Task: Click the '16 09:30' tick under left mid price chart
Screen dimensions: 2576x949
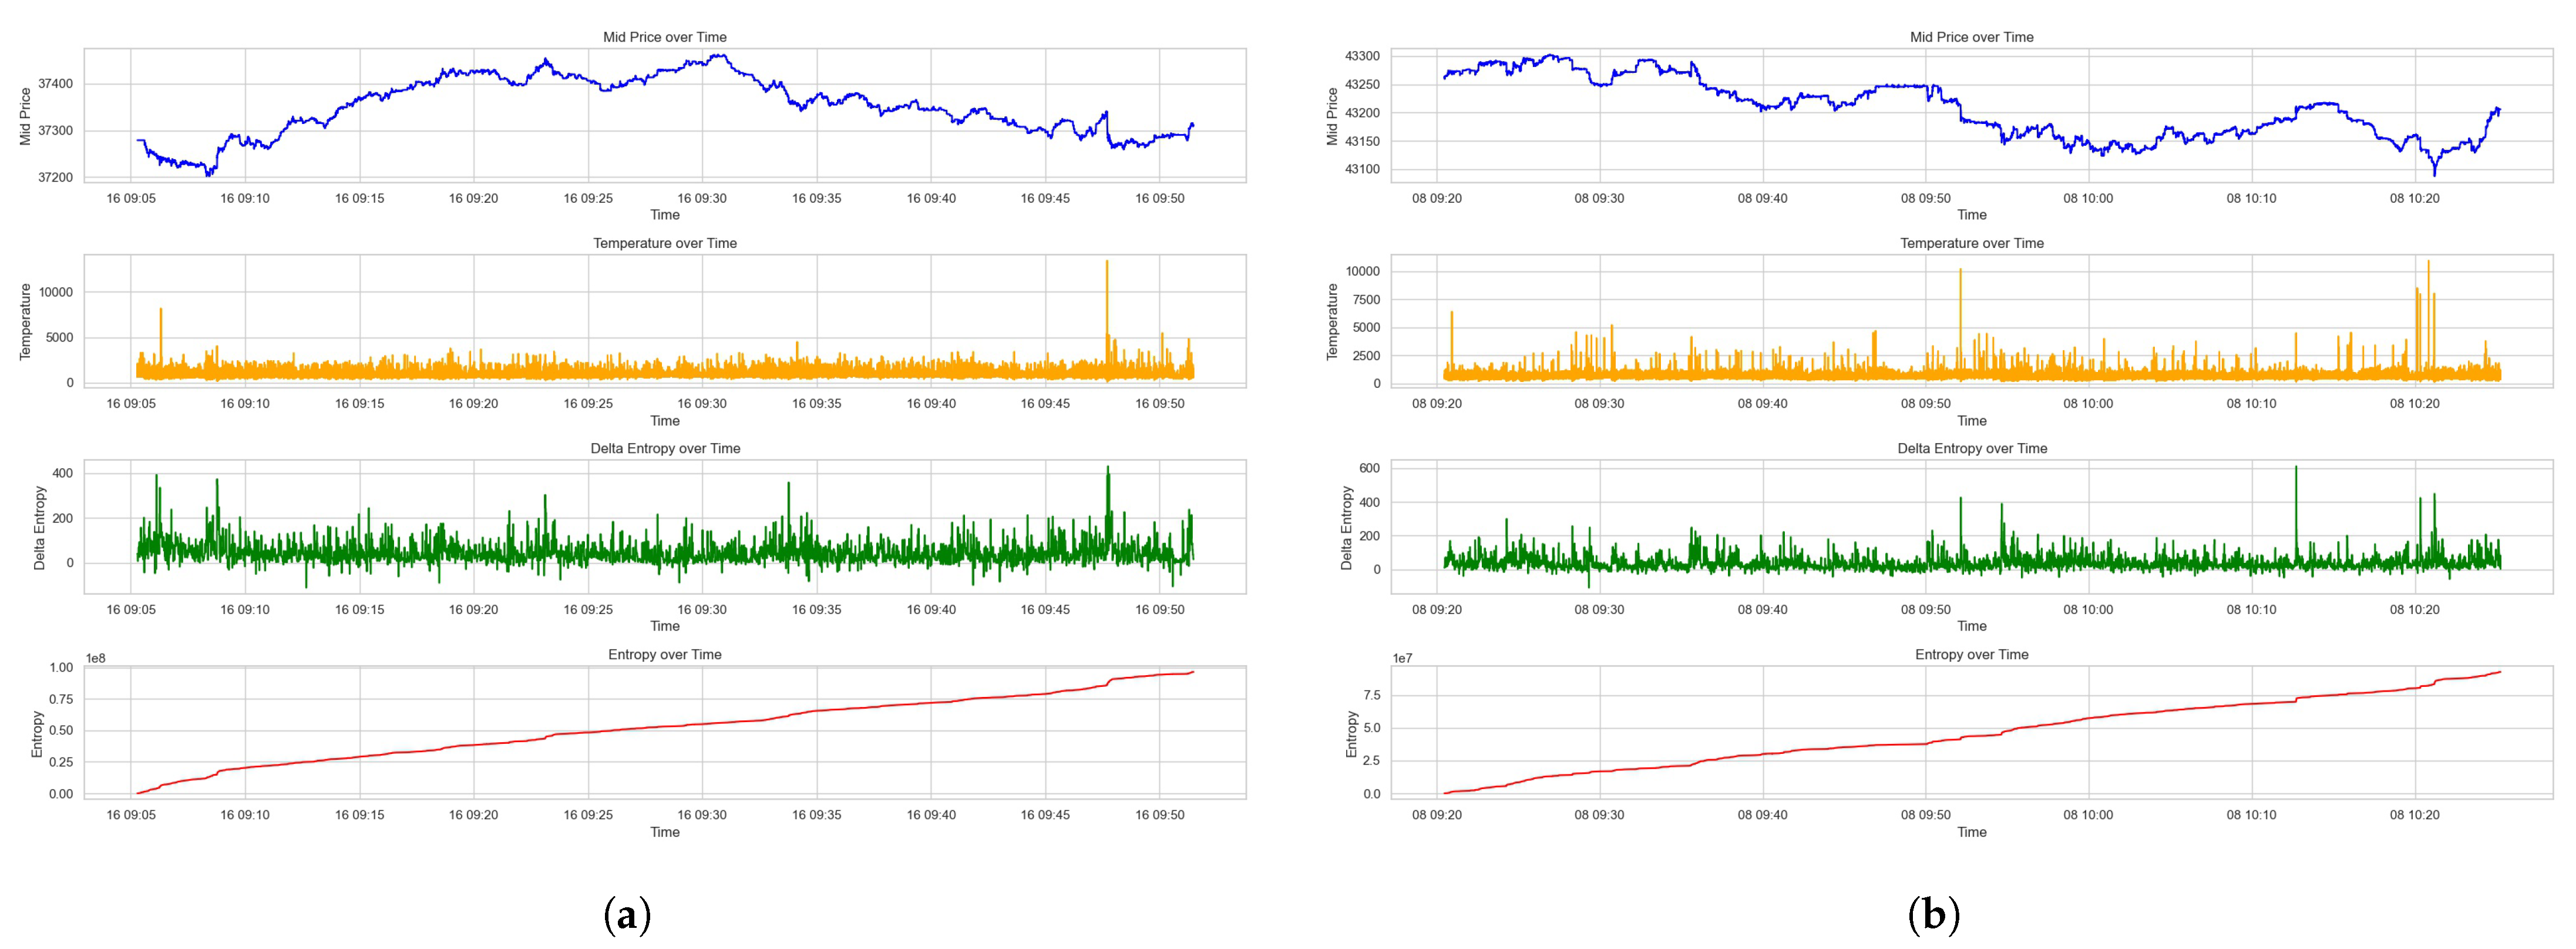Action: 702,198
